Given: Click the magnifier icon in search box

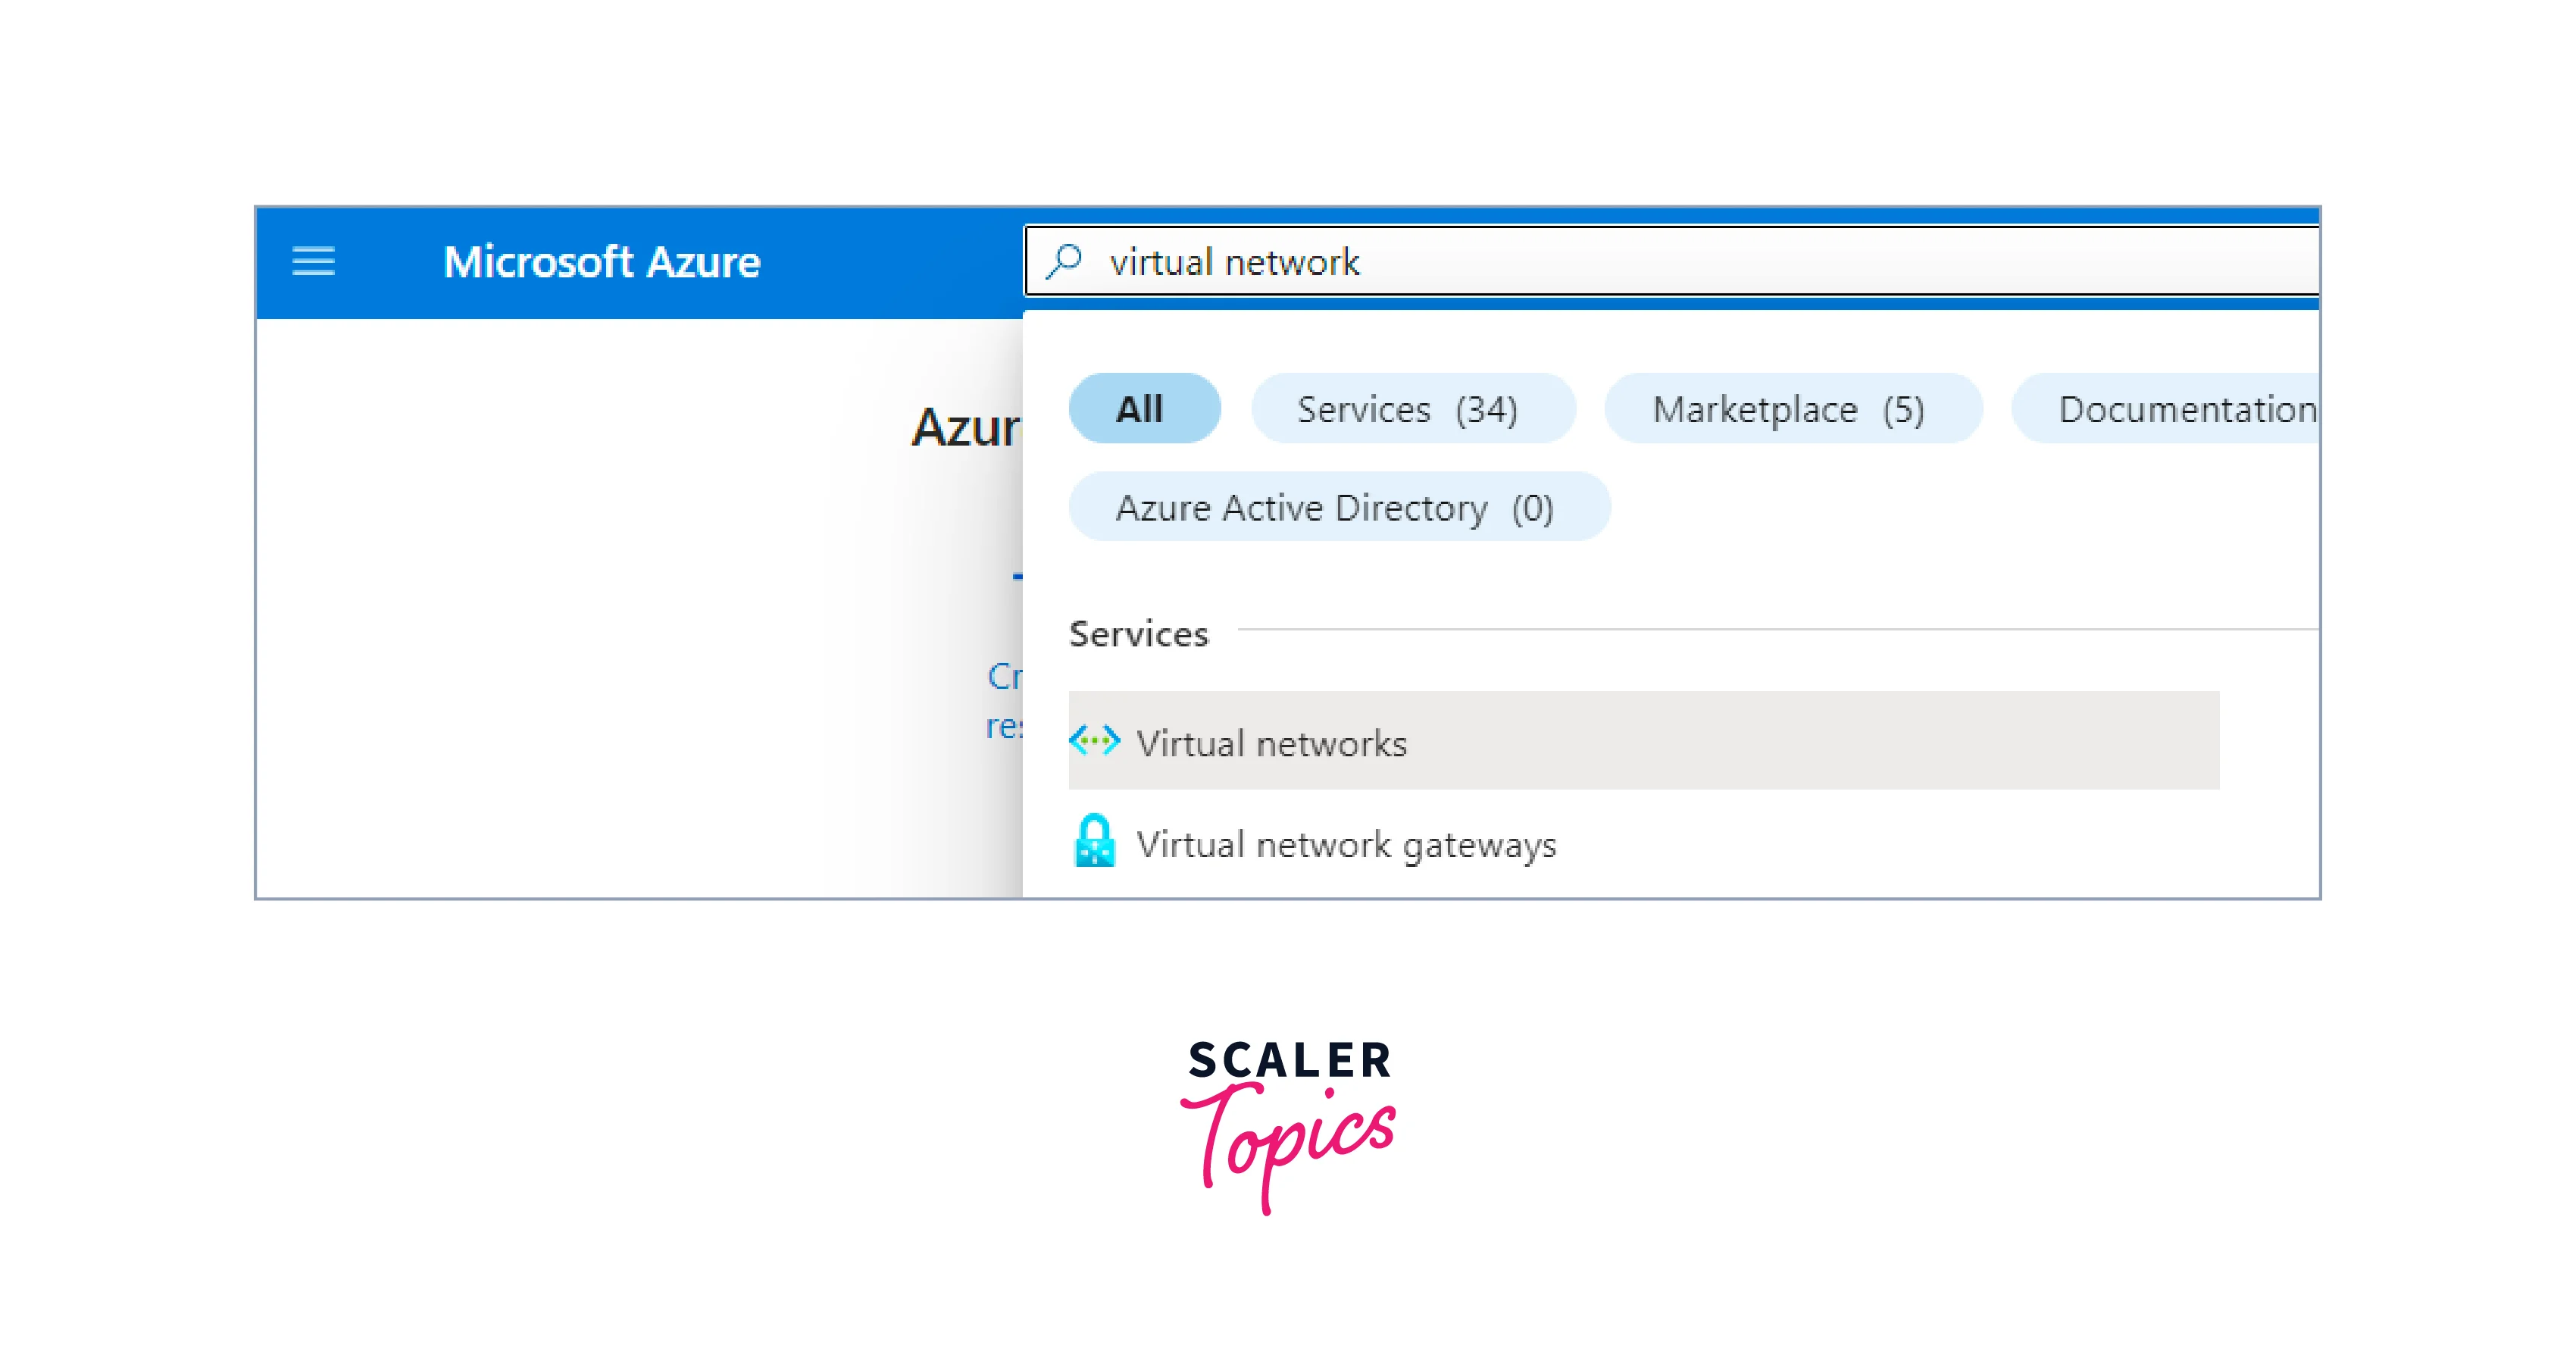Looking at the screenshot, I should click(1064, 261).
